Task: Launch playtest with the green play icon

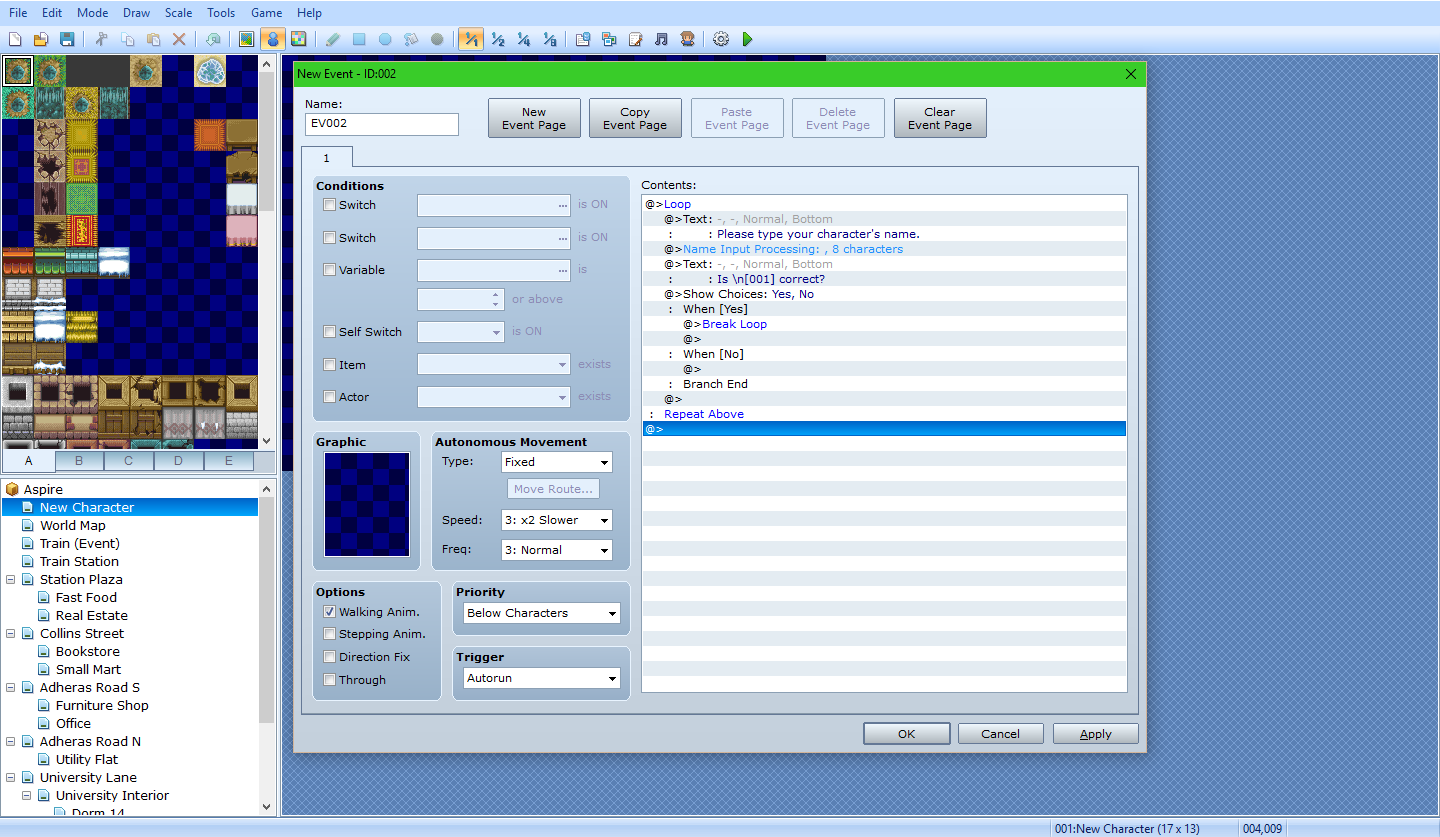Action: (747, 39)
